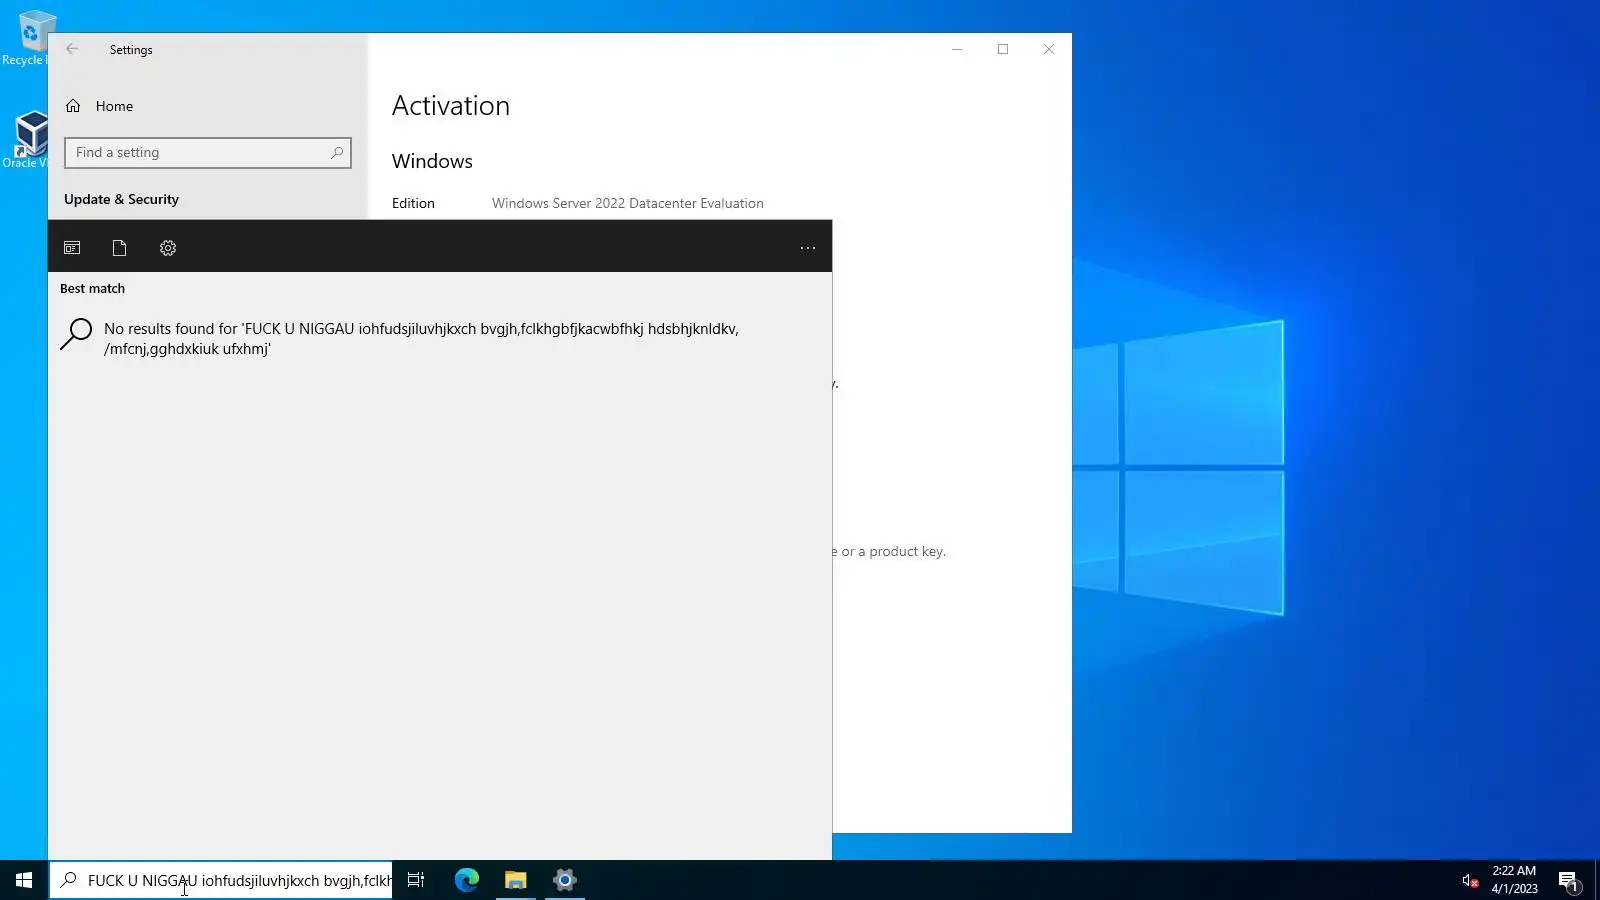Click the magnifier icon in 'Find a setting'
Image resolution: width=1600 pixels, height=900 pixels.
tap(337, 153)
